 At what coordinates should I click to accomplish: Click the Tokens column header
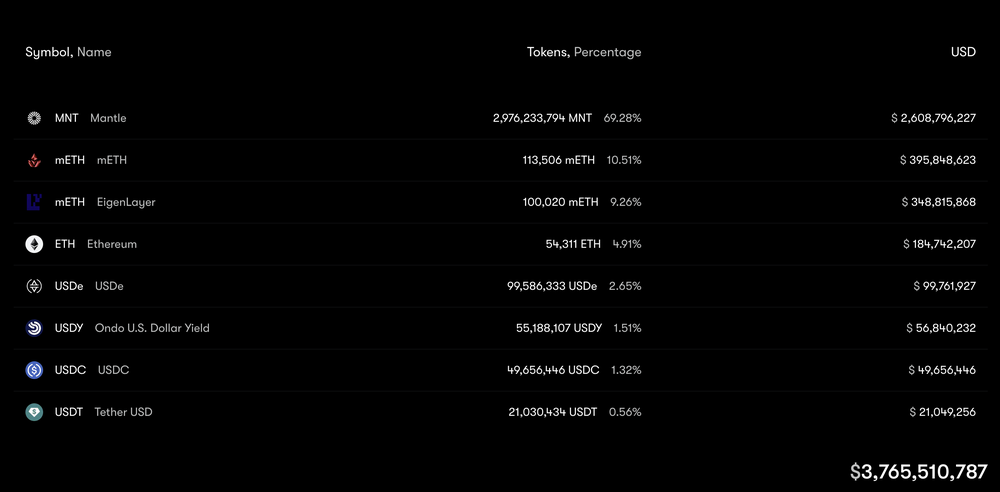pyautogui.click(x=548, y=52)
